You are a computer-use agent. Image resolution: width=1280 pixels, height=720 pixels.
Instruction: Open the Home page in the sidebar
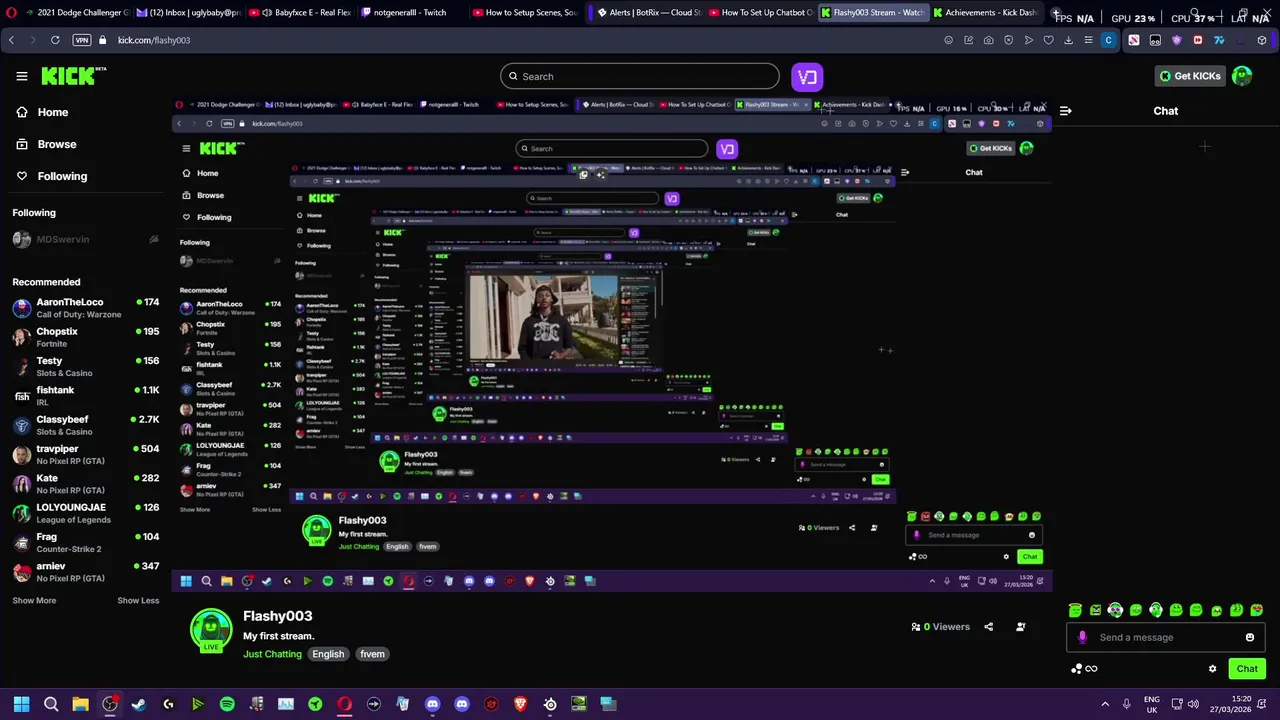tap(42, 112)
